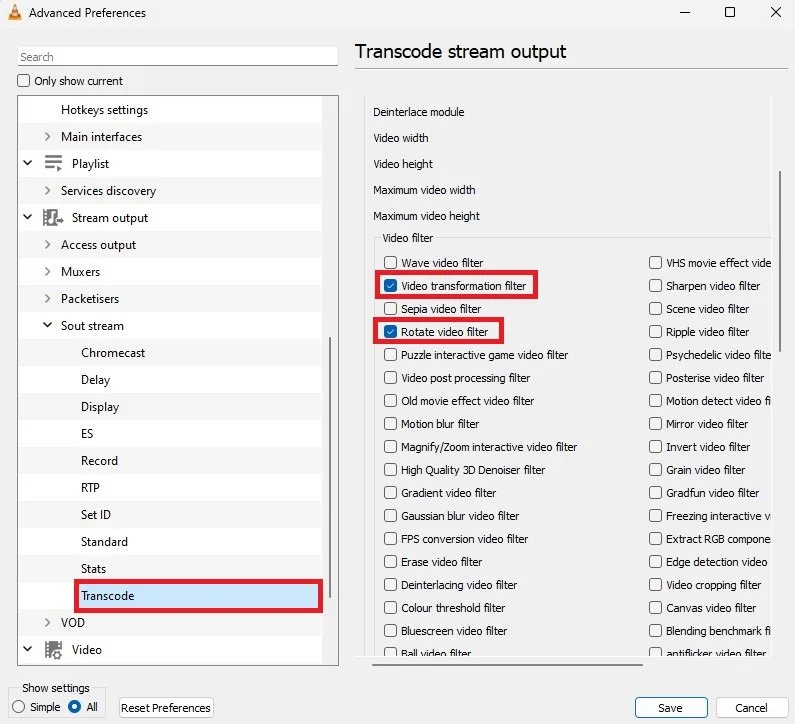This screenshot has width=795, height=724.
Task: Check the Sepia video filter box
Action: (390, 308)
